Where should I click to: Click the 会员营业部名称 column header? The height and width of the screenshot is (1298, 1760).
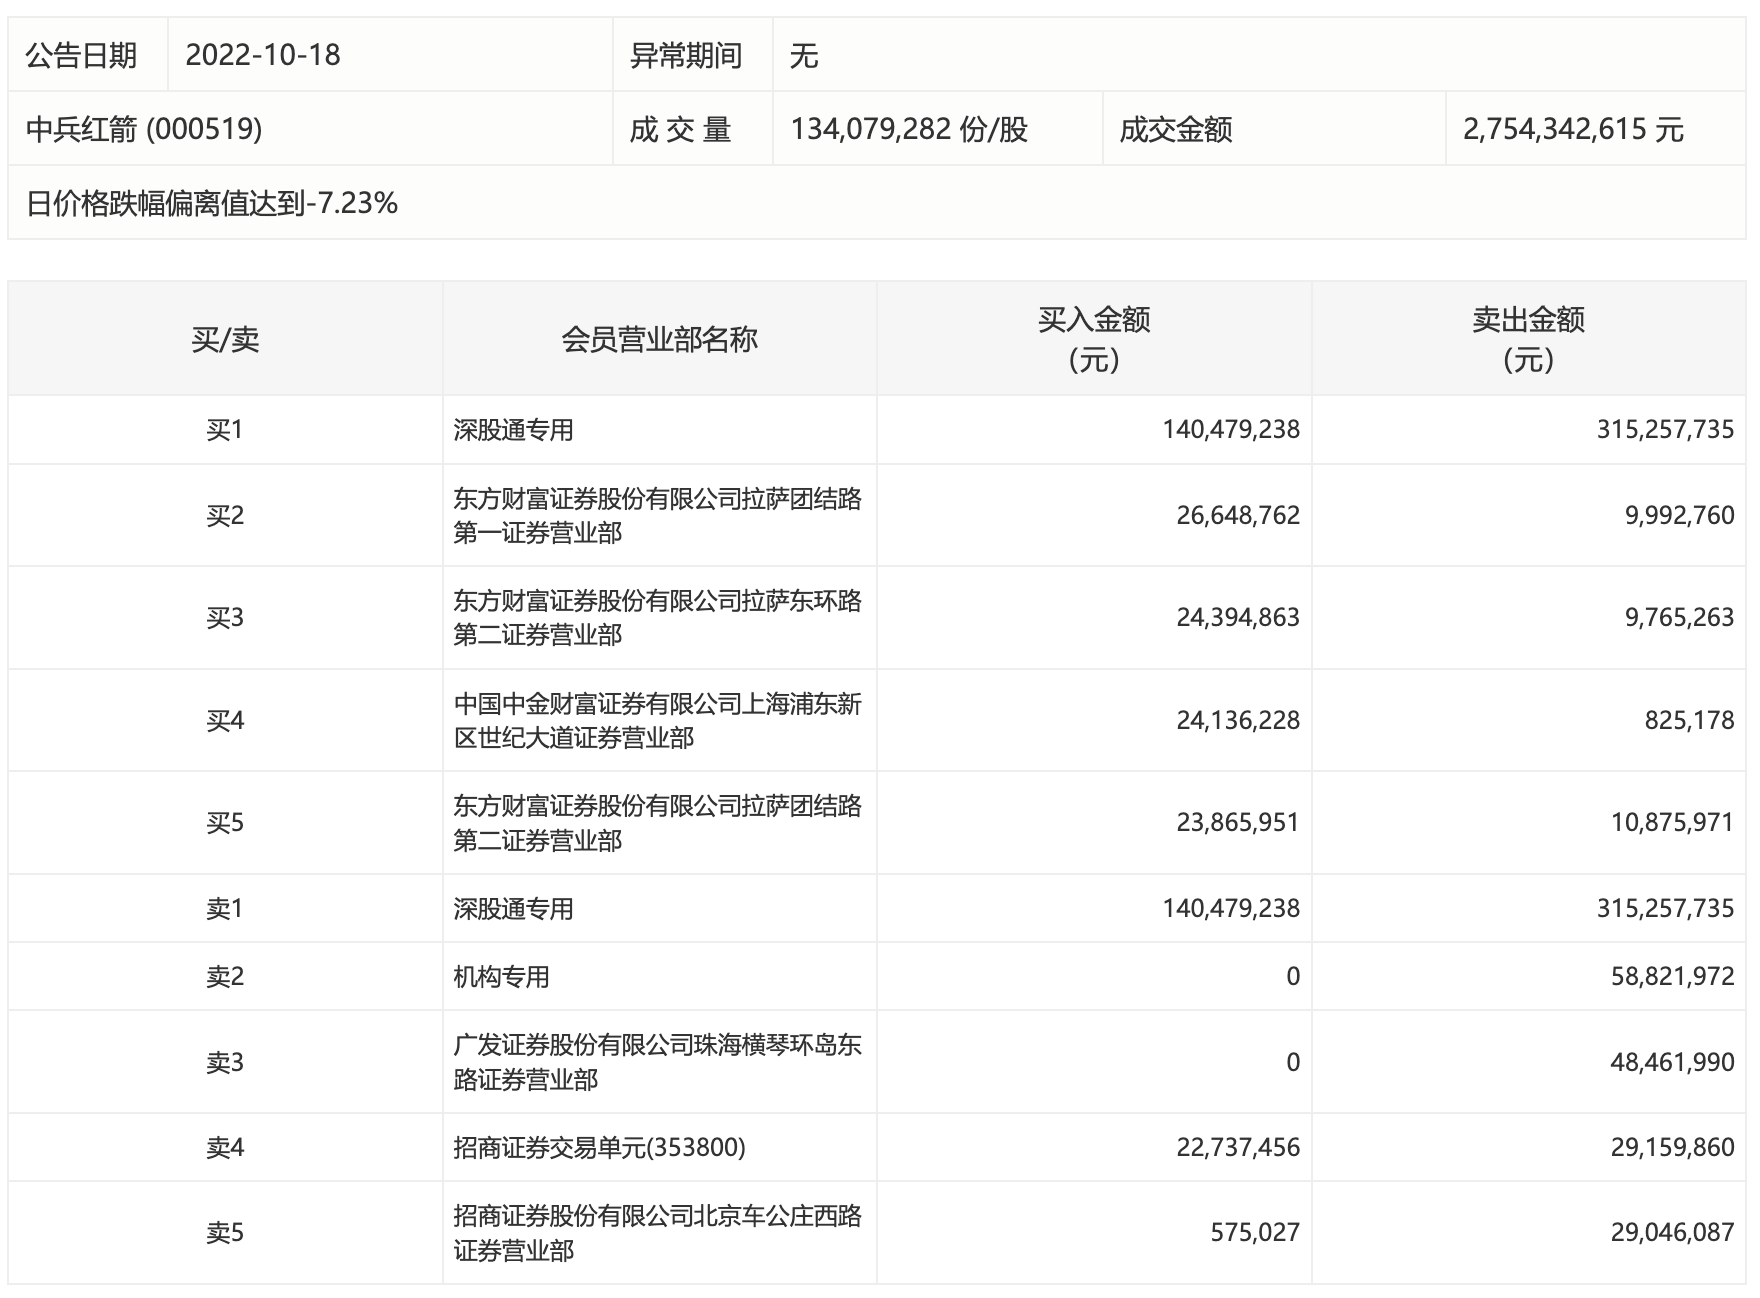coord(659,339)
